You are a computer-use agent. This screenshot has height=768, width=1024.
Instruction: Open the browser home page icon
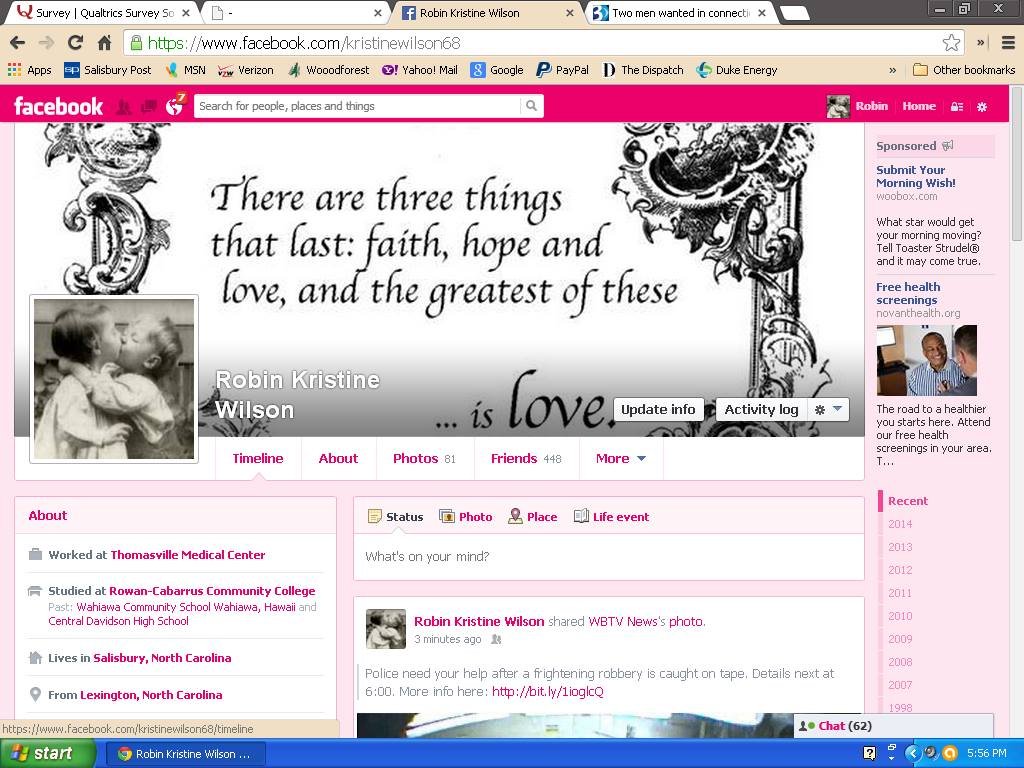pos(104,43)
